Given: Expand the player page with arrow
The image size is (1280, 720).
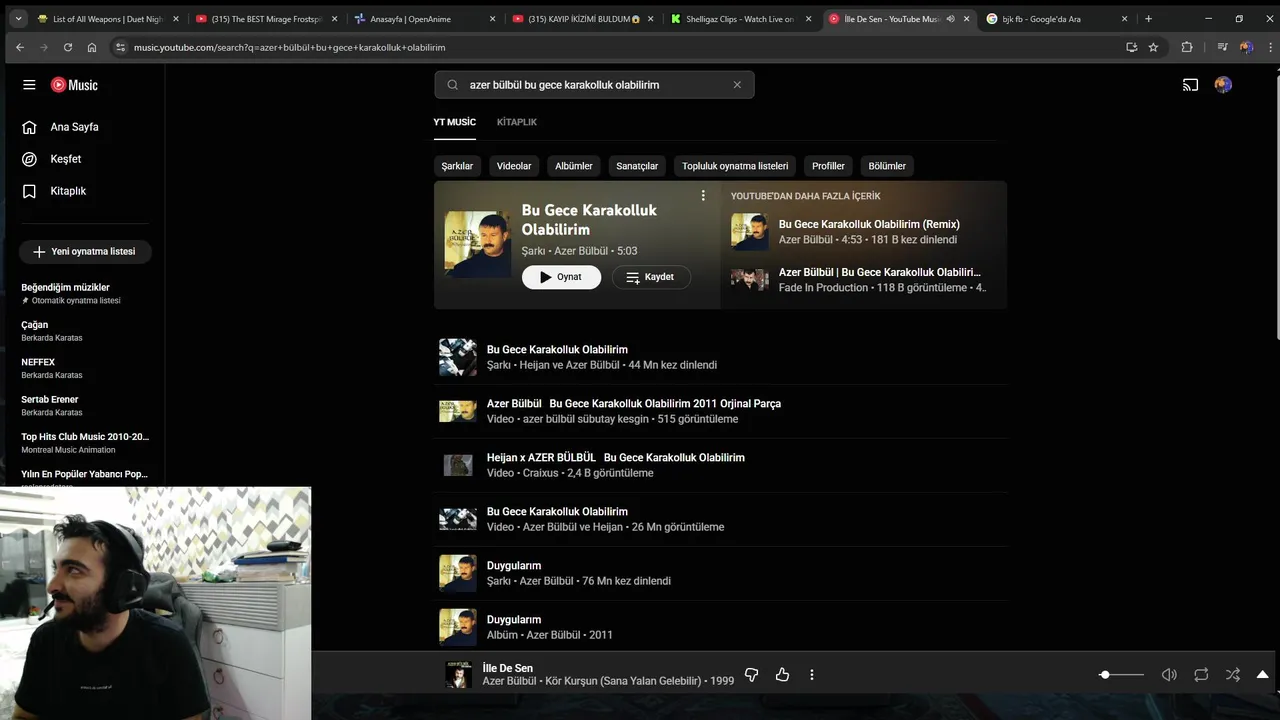Looking at the screenshot, I should click(1263, 675).
